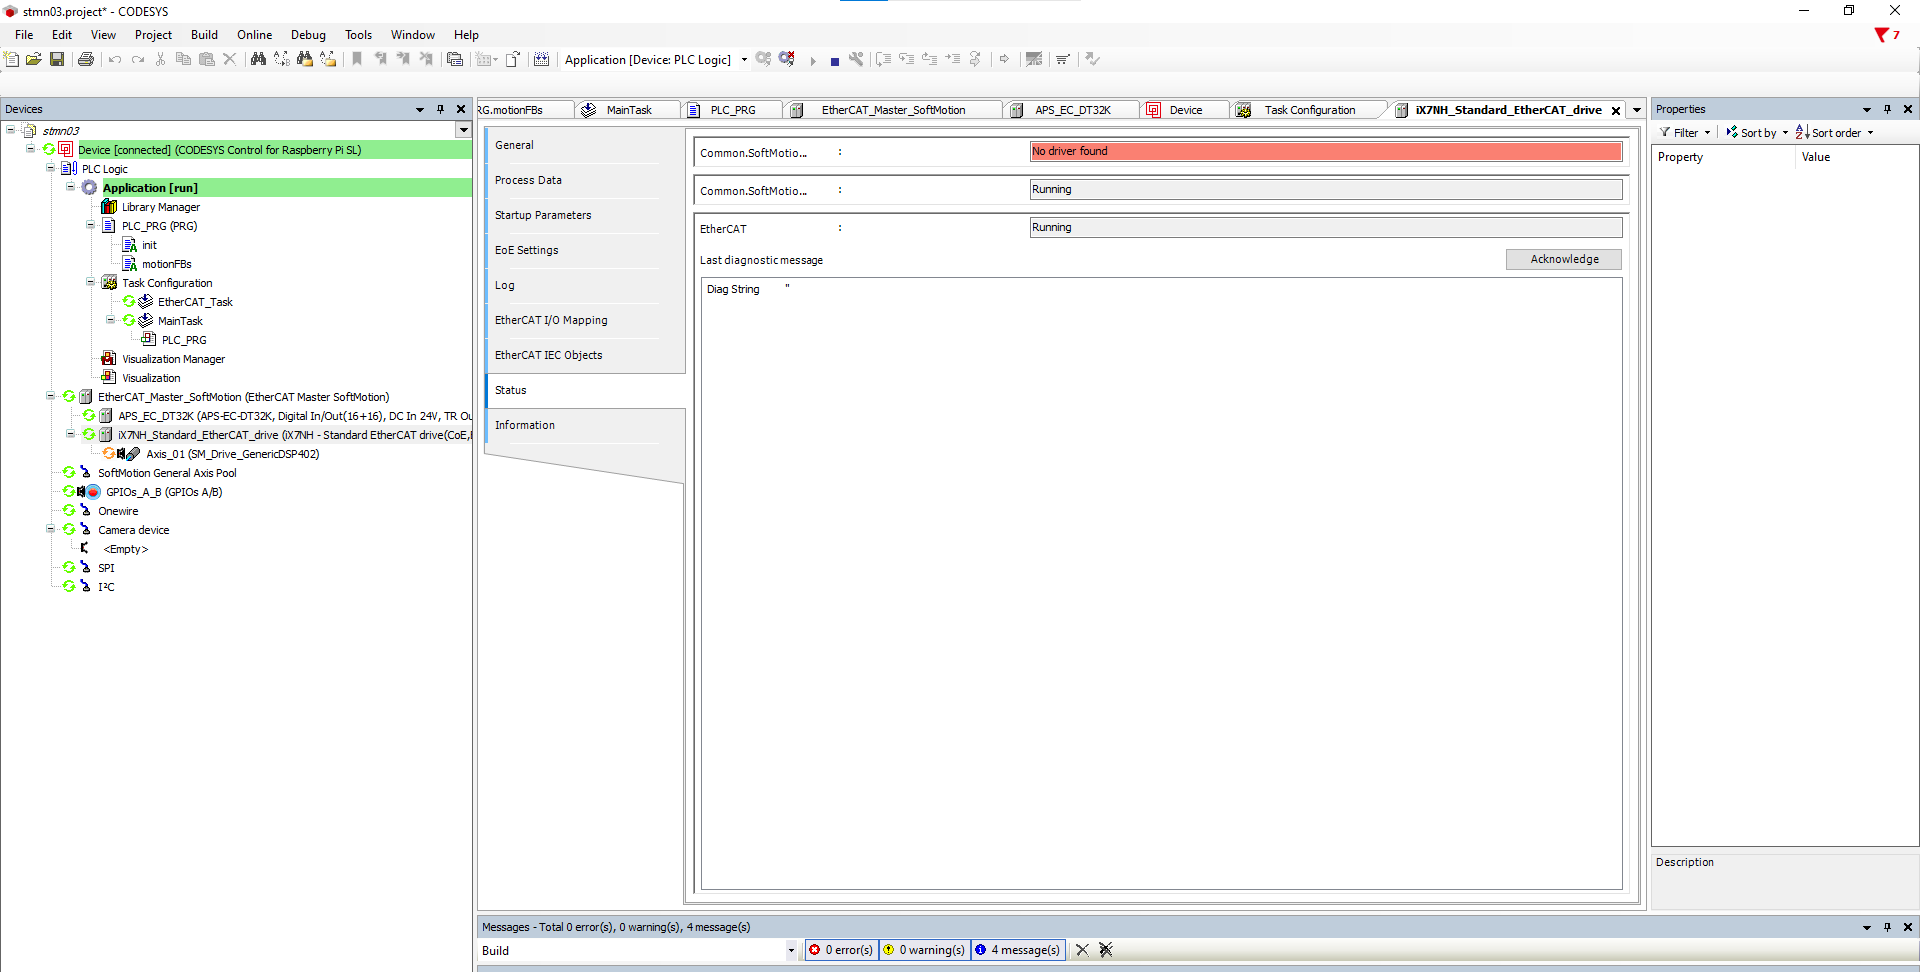1920x972 pixels.
Task: Click the 'No driver found' status field
Action: coord(1326,151)
